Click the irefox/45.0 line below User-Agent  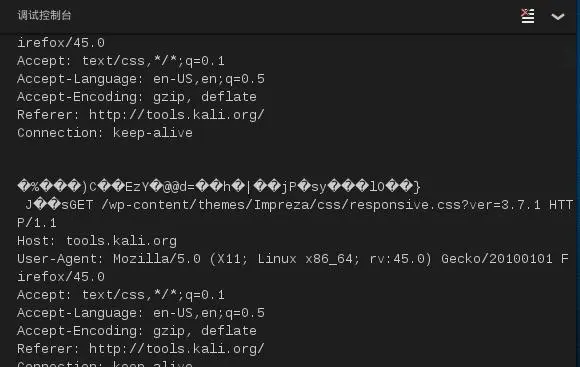coord(61,277)
